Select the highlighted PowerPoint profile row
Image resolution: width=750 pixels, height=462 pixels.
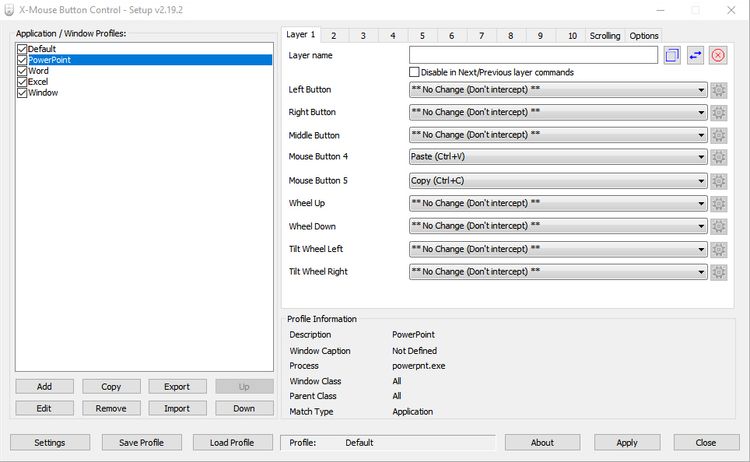tap(150, 60)
